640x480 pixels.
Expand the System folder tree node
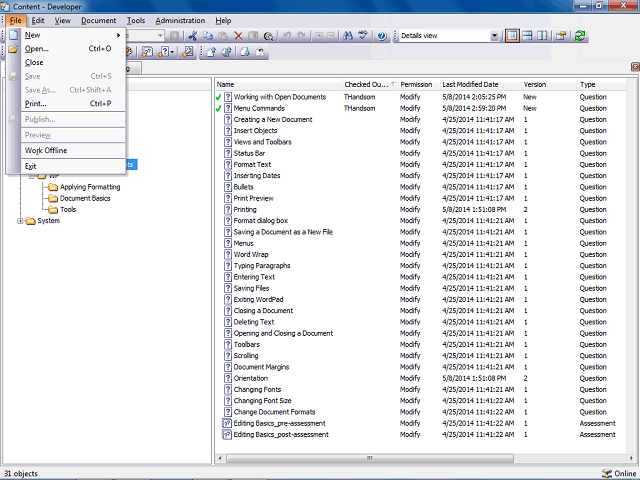pyautogui.click(x=20, y=221)
